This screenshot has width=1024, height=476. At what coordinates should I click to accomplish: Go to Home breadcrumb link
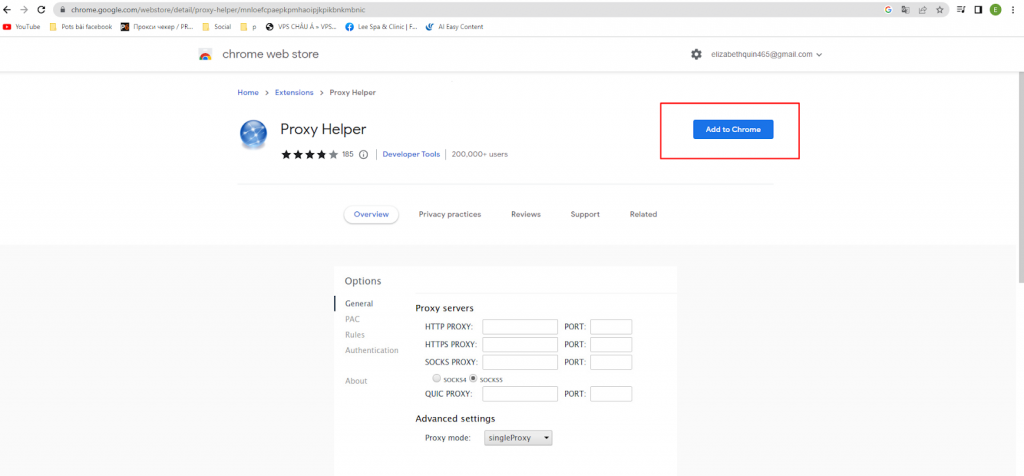tap(248, 93)
